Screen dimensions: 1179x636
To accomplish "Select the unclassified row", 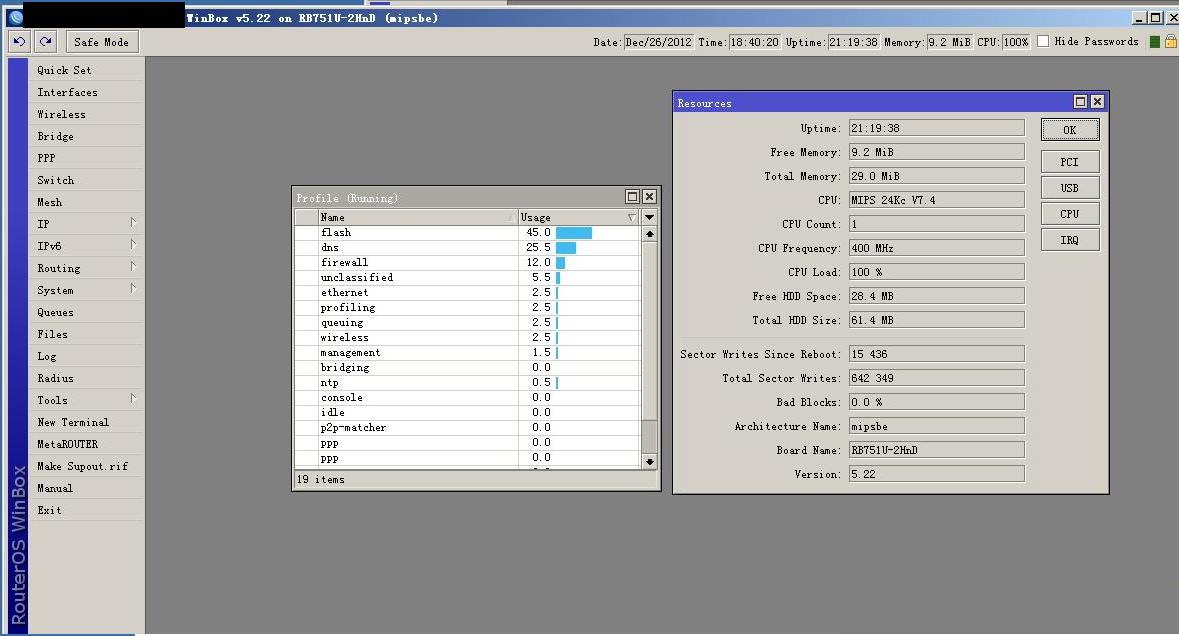I will 467,277.
